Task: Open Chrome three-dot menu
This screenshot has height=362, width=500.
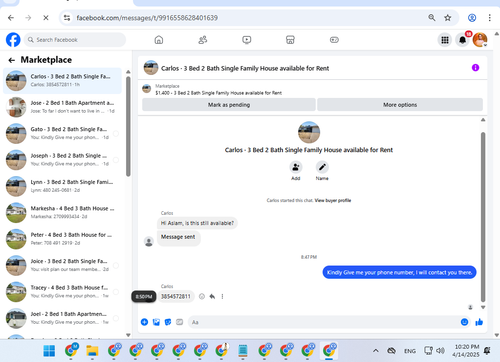Action: [x=489, y=18]
